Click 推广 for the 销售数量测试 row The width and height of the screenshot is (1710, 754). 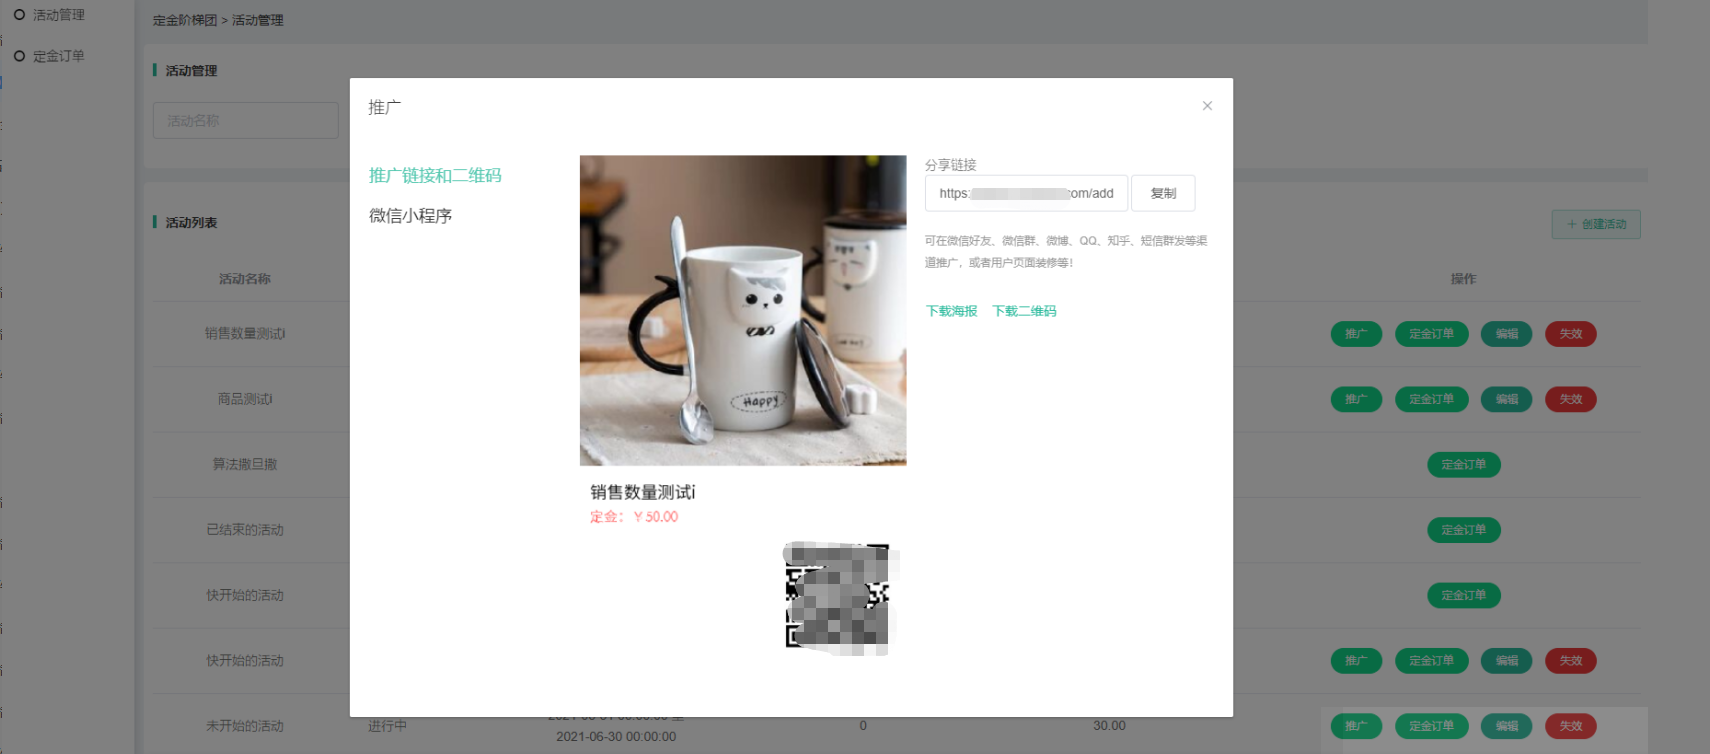1356,334
